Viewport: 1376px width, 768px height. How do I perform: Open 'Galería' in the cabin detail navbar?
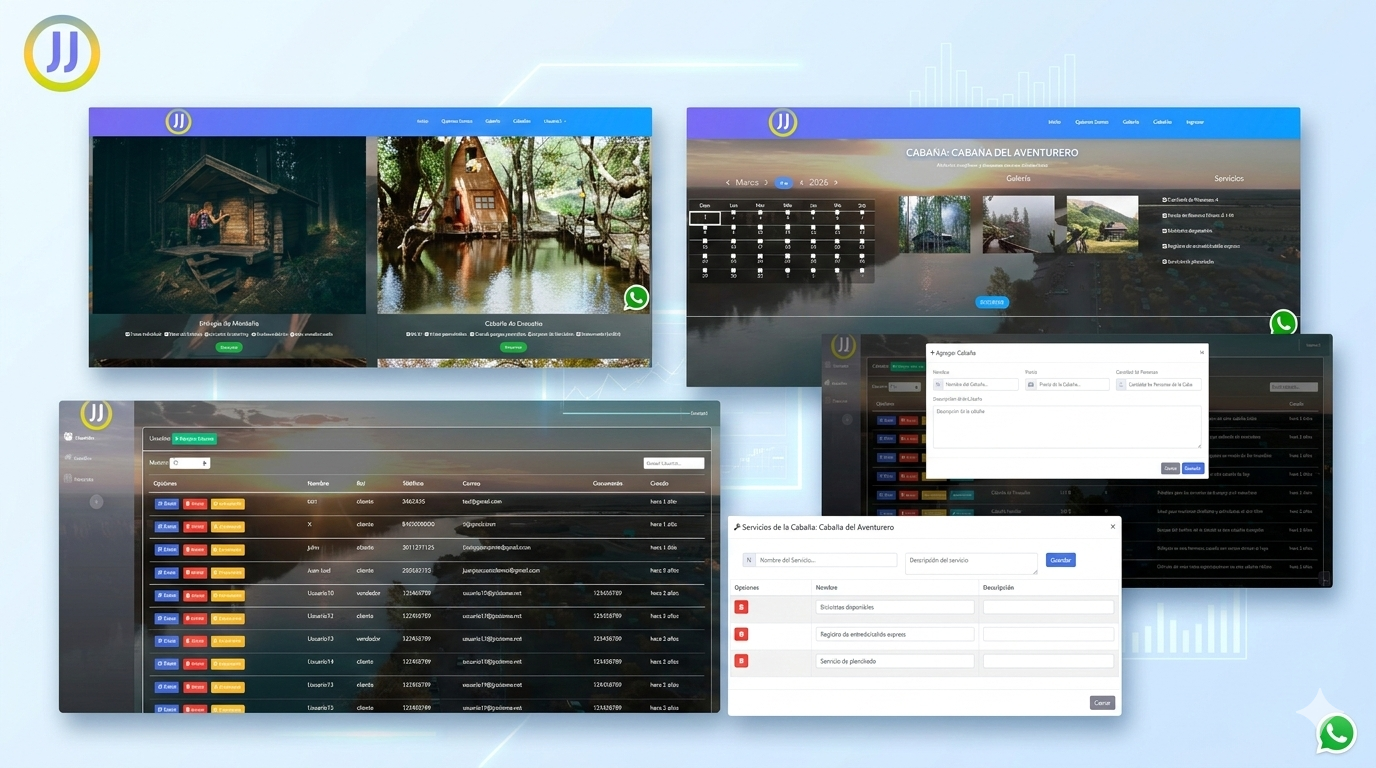coord(1130,122)
